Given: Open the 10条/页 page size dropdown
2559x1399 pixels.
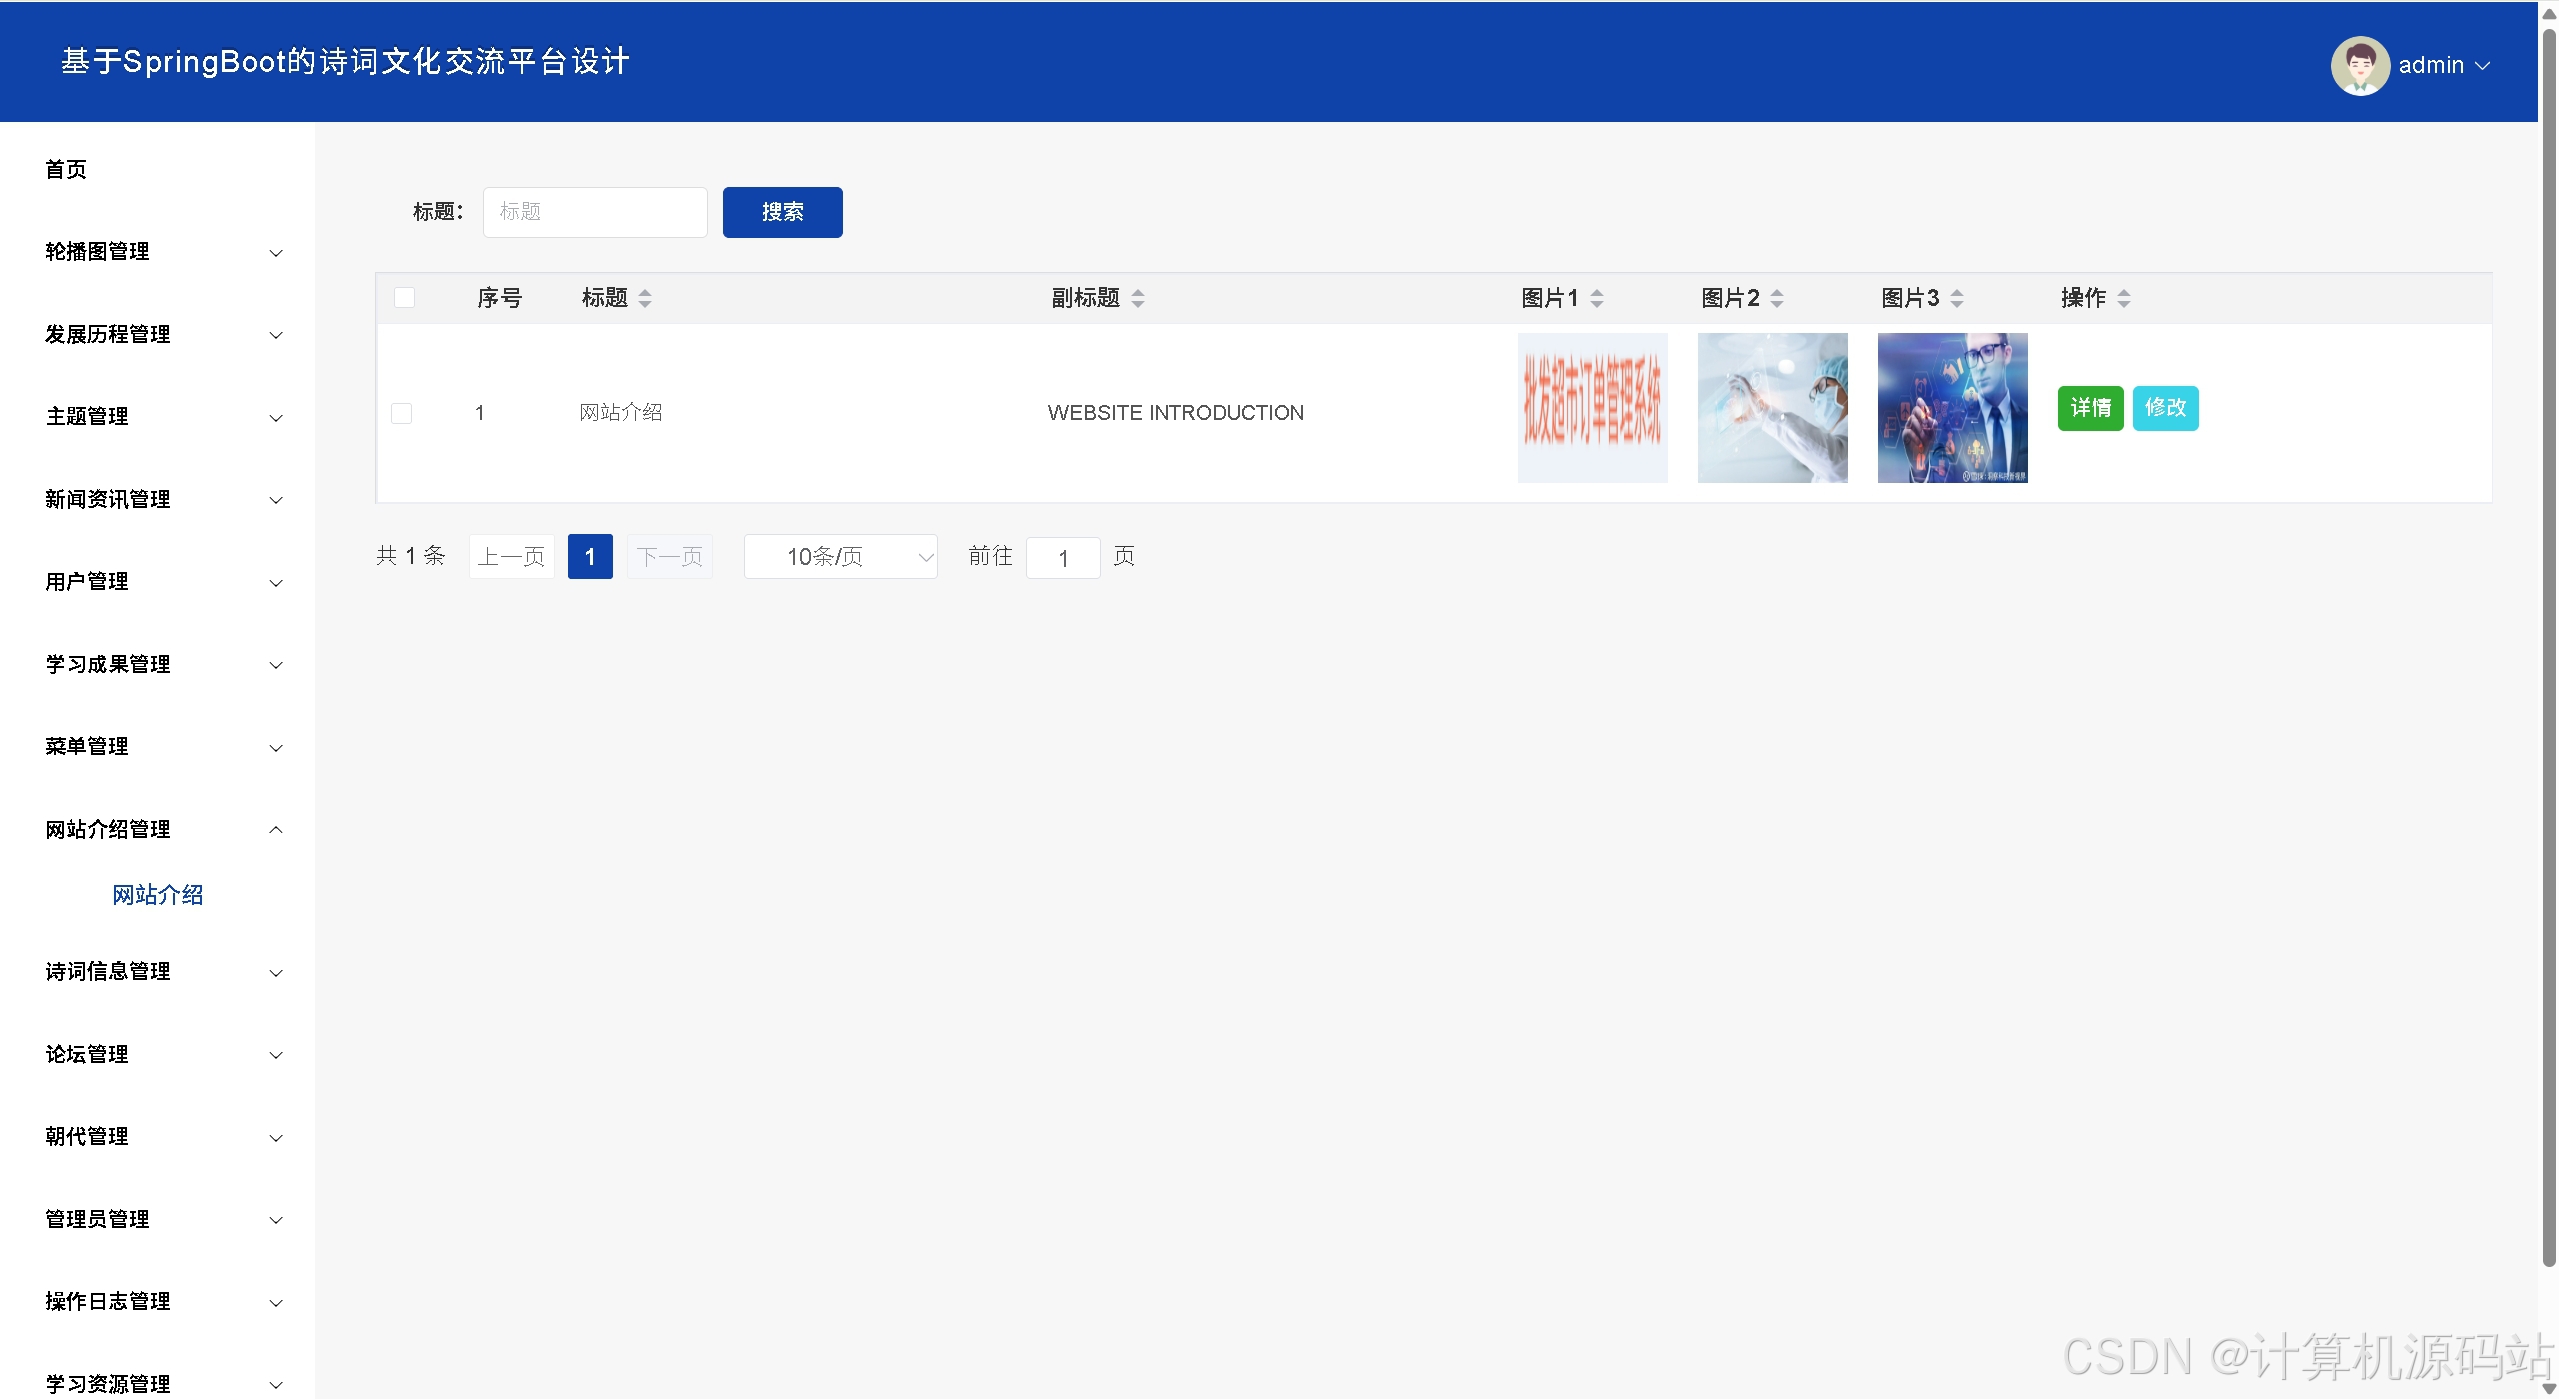Looking at the screenshot, I should pyautogui.click(x=840, y=556).
